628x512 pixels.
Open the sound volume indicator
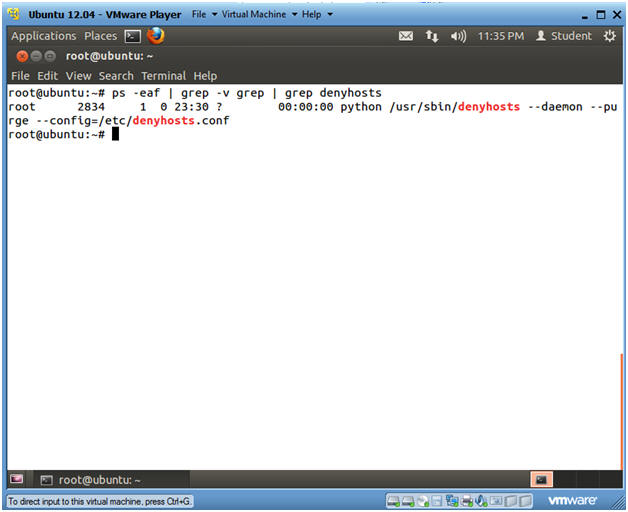coord(458,36)
